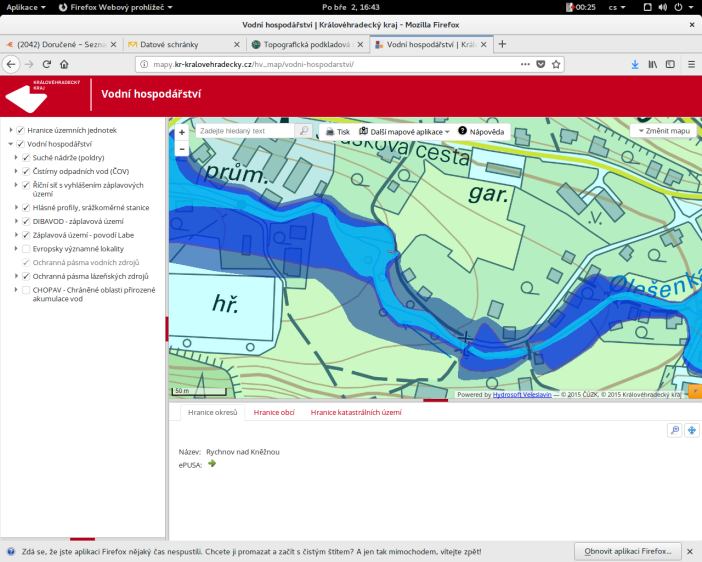Click the pan-to-feature arrows icon in results panel
Viewport: 702px width, 562px height.
[x=691, y=430]
